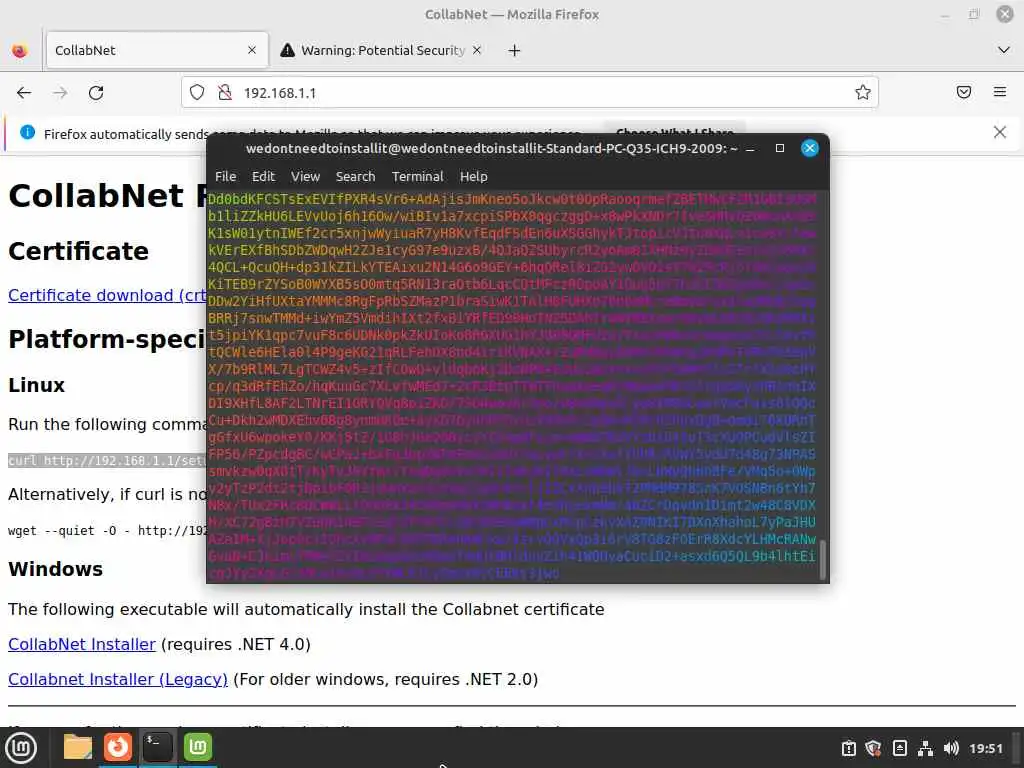1024x768 pixels.
Task: Open the volume speaker tray icon
Action: [x=952, y=748]
